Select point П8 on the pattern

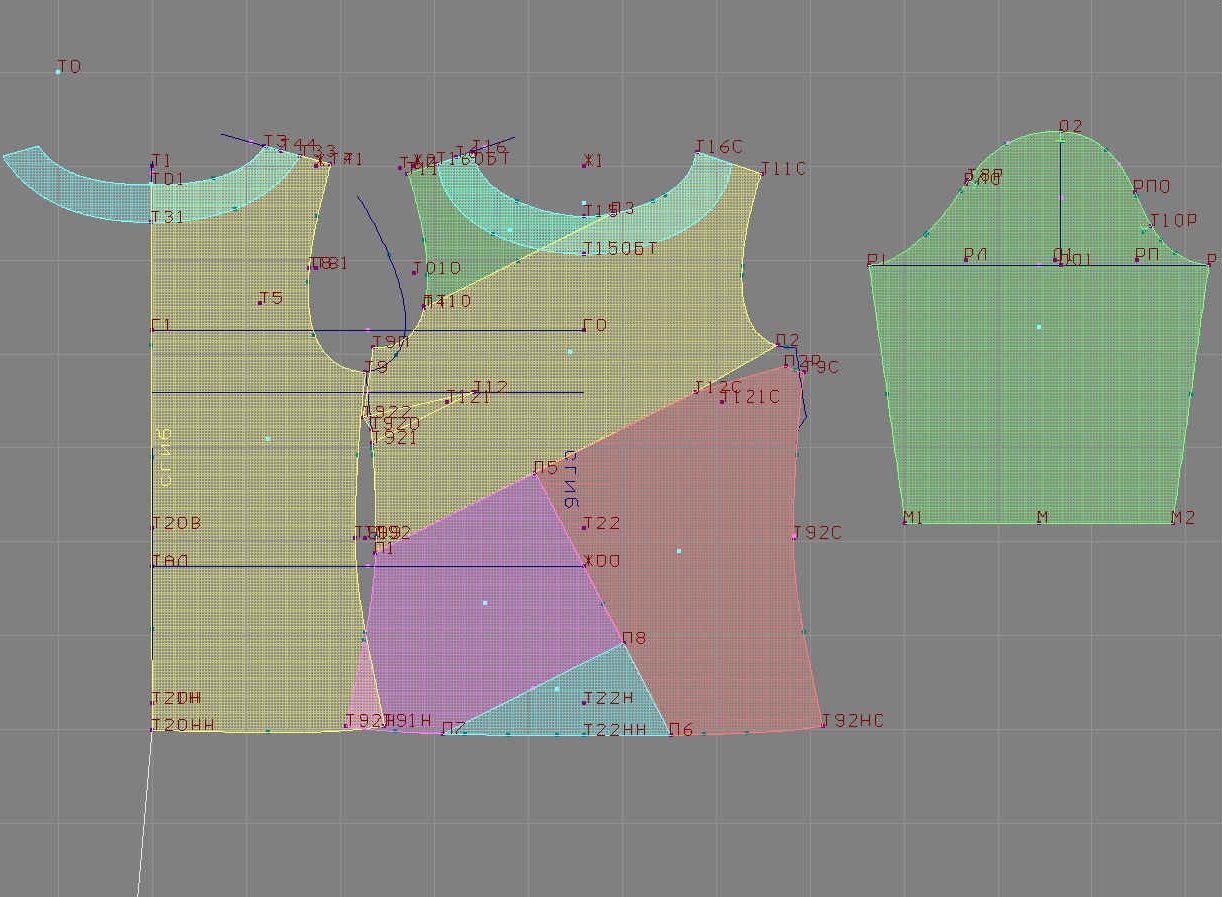point(623,643)
